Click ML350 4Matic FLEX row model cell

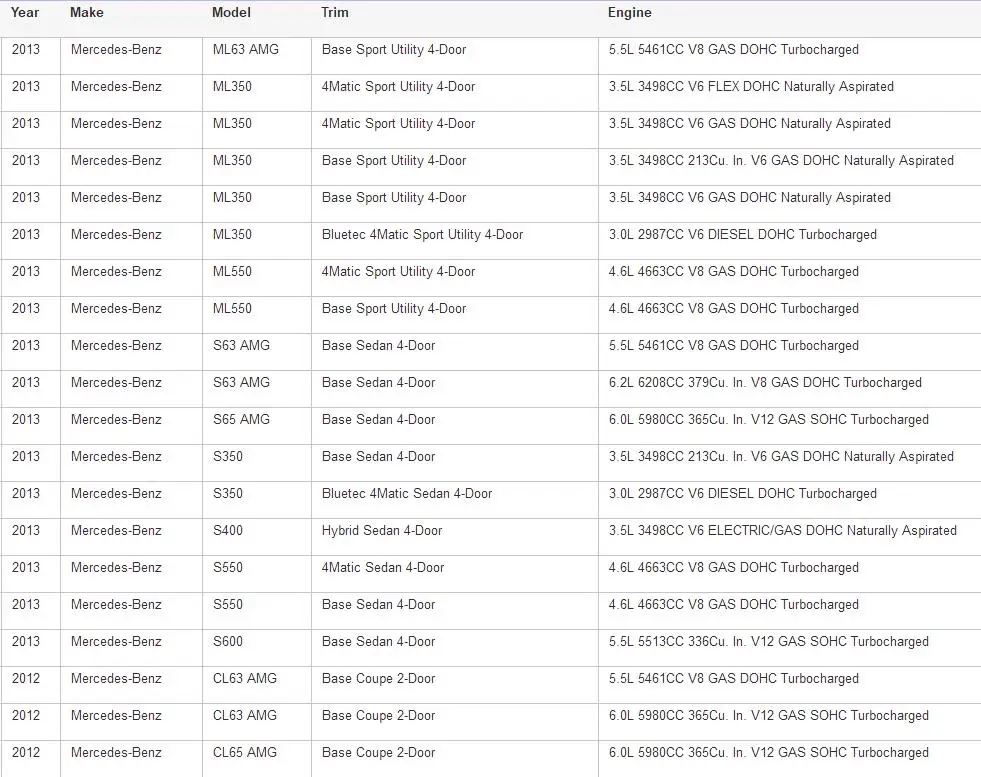[257, 93]
